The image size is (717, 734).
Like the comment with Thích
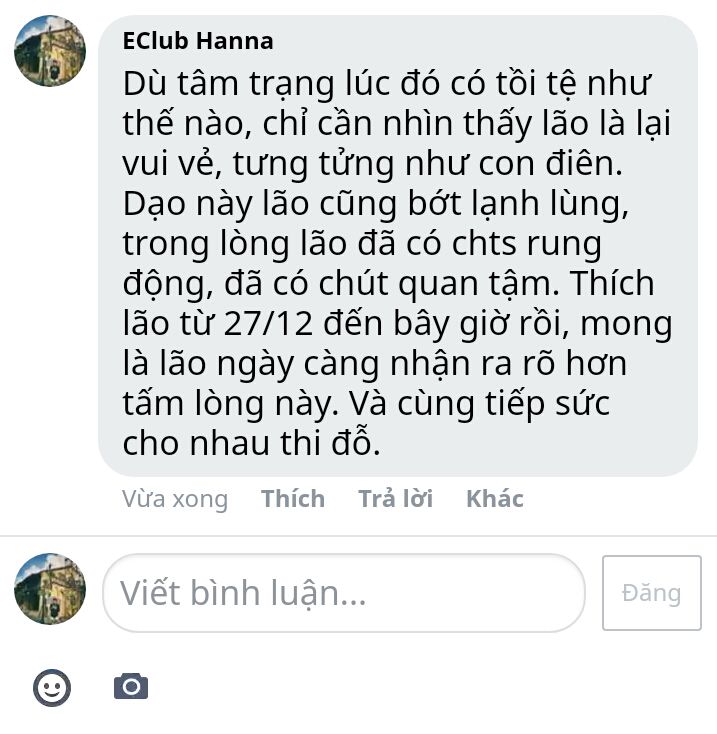293,499
